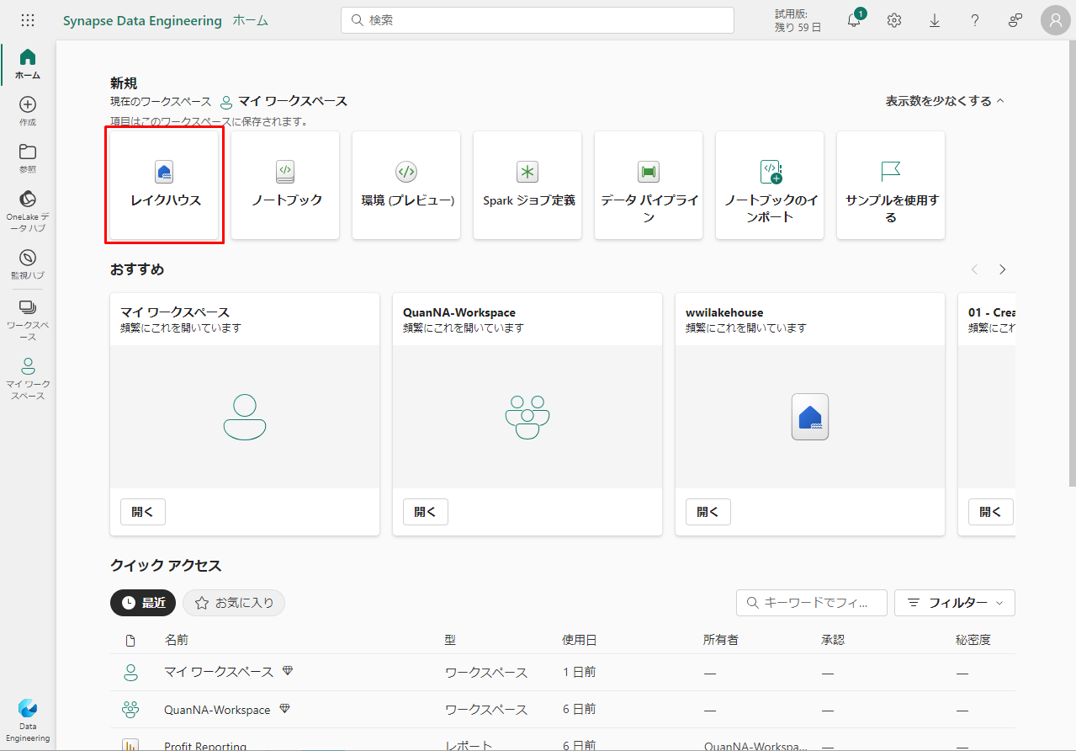Open the Data Engineering experience switcher
The height and width of the screenshot is (751, 1076).
27,721
